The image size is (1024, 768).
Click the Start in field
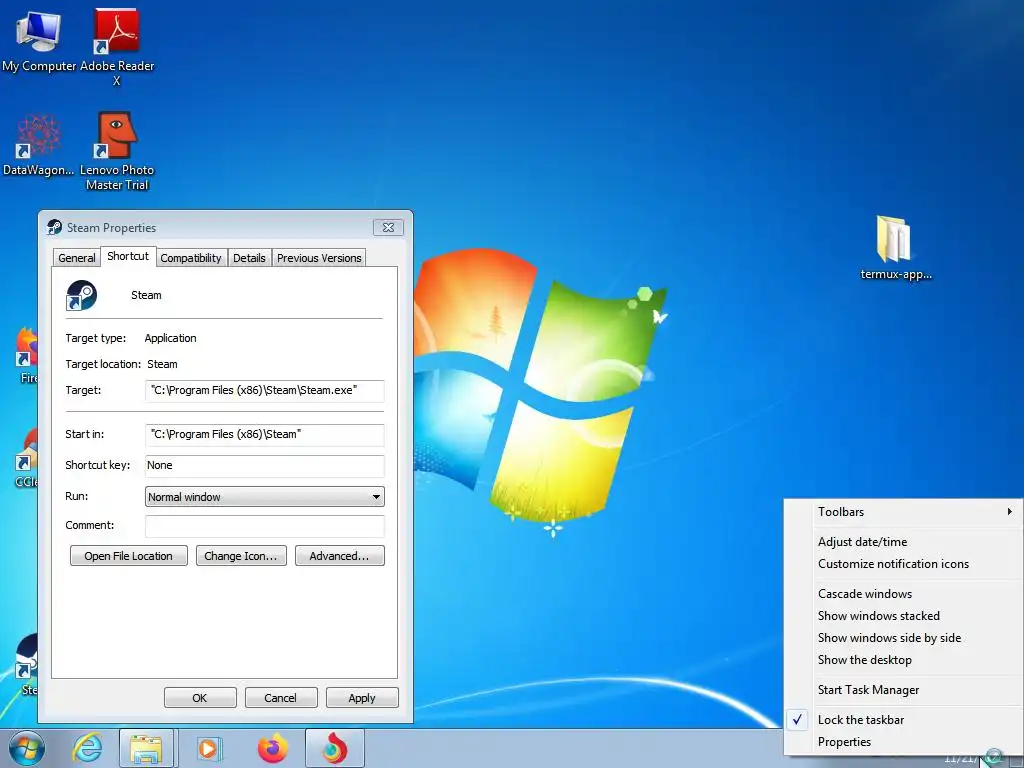264,434
